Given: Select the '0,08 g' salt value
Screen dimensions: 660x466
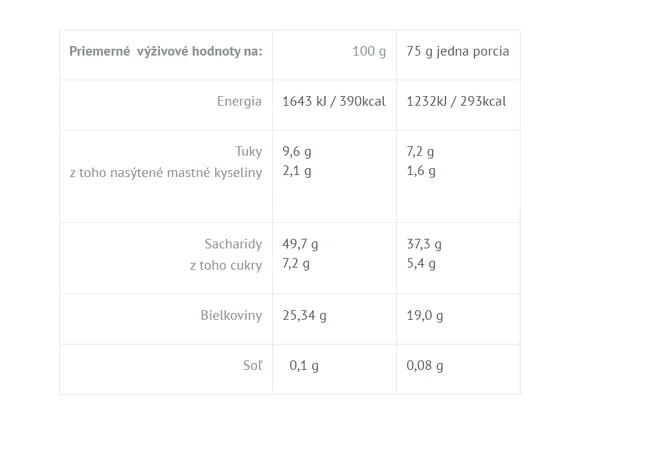Looking at the screenshot, I should tap(425, 365).
